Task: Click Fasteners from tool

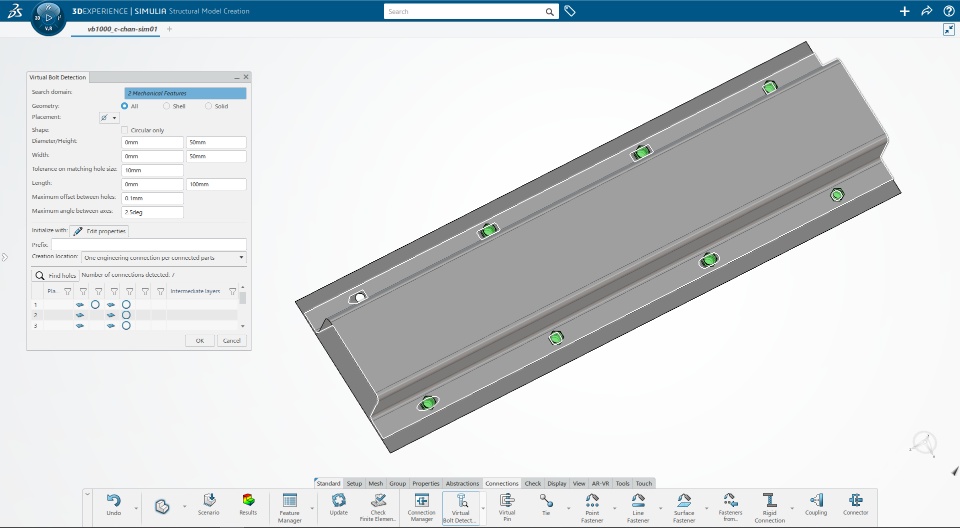Action: click(730, 500)
